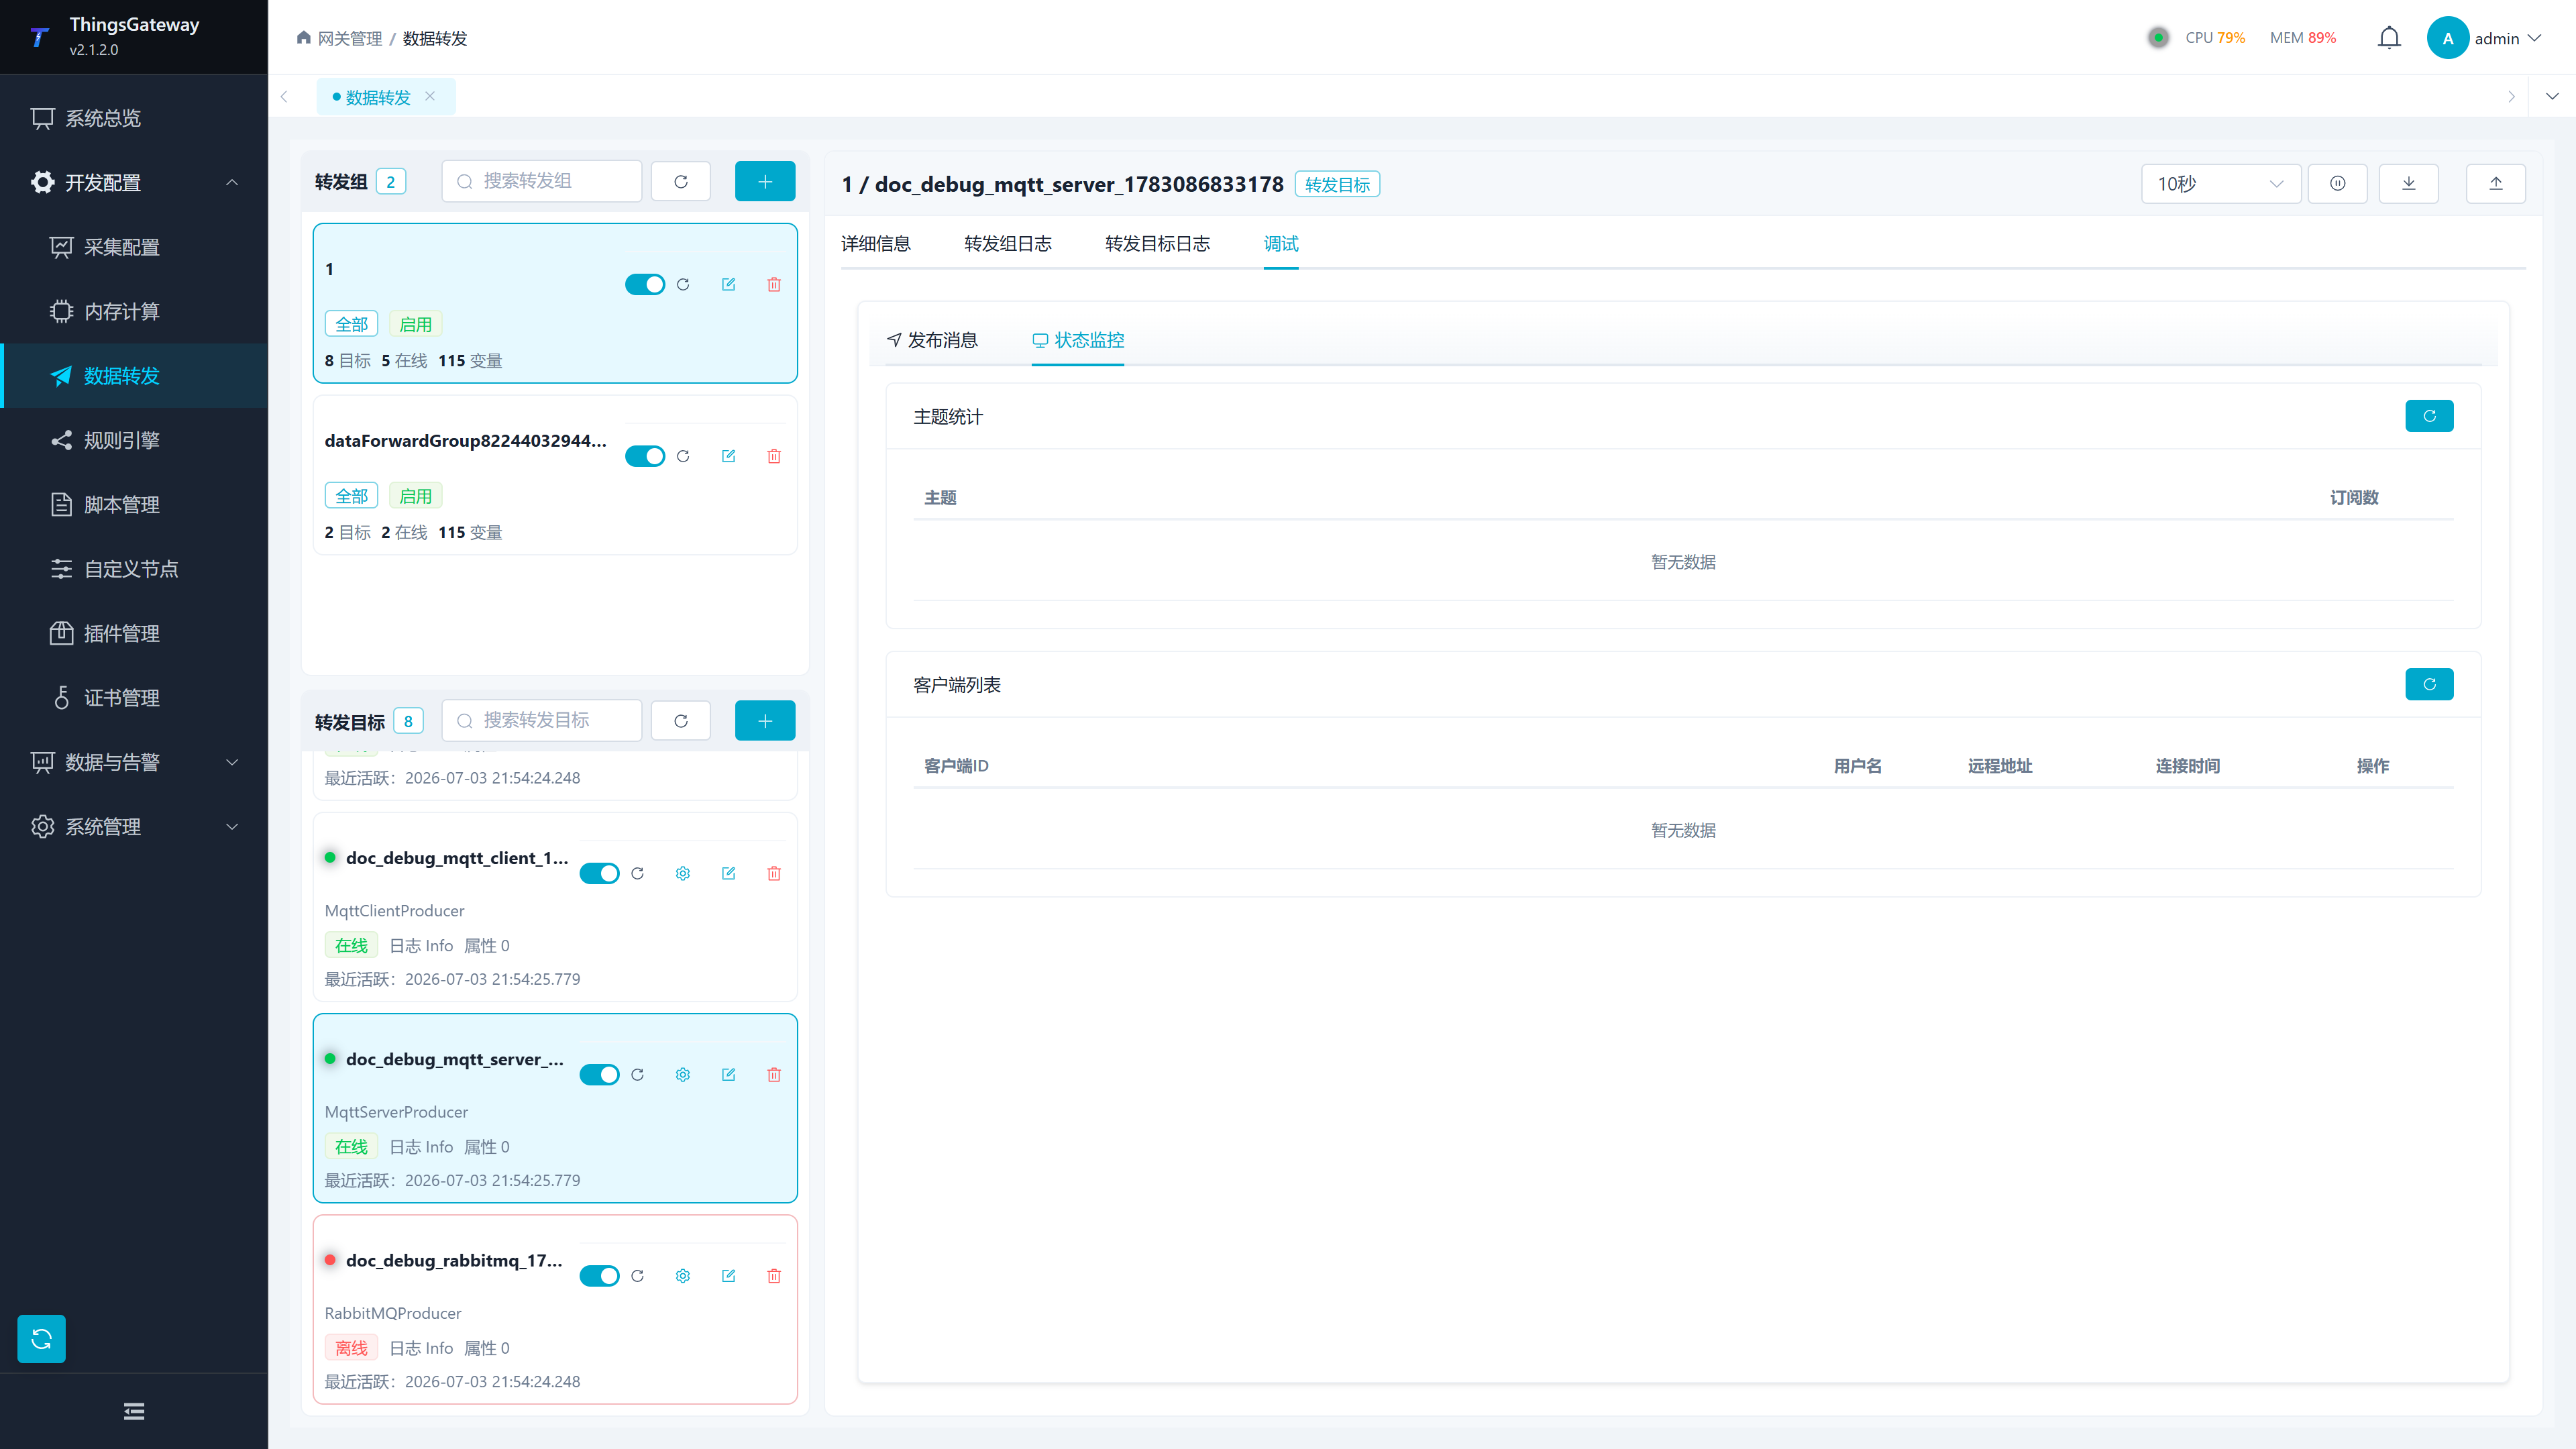The image size is (2576, 1449).
Task: Open settings gear for doc_debug_mqtt_client target
Action: point(683,873)
